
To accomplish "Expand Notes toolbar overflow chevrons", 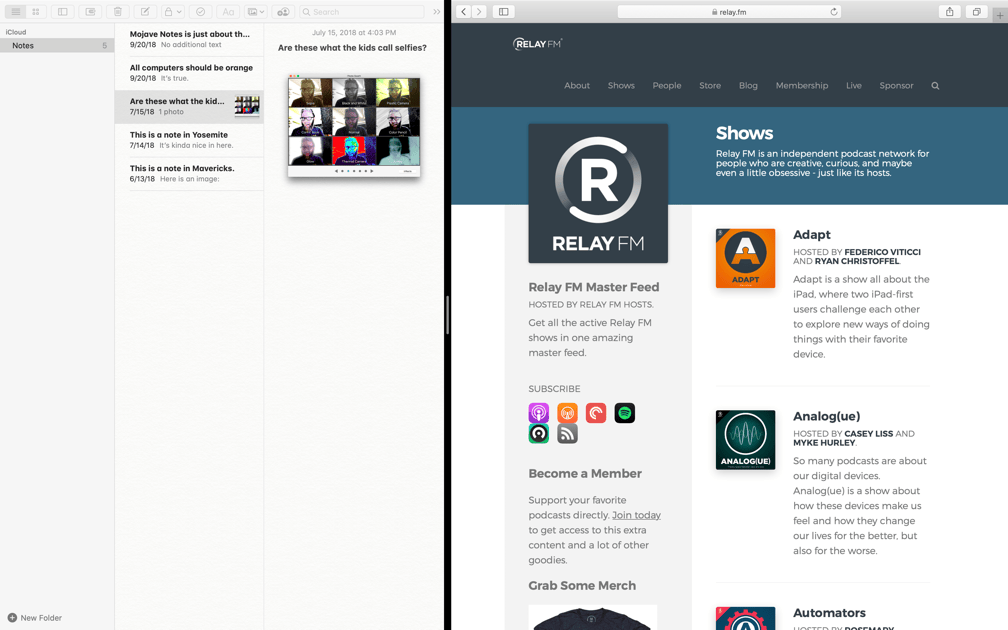I will [x=436, y=12].
